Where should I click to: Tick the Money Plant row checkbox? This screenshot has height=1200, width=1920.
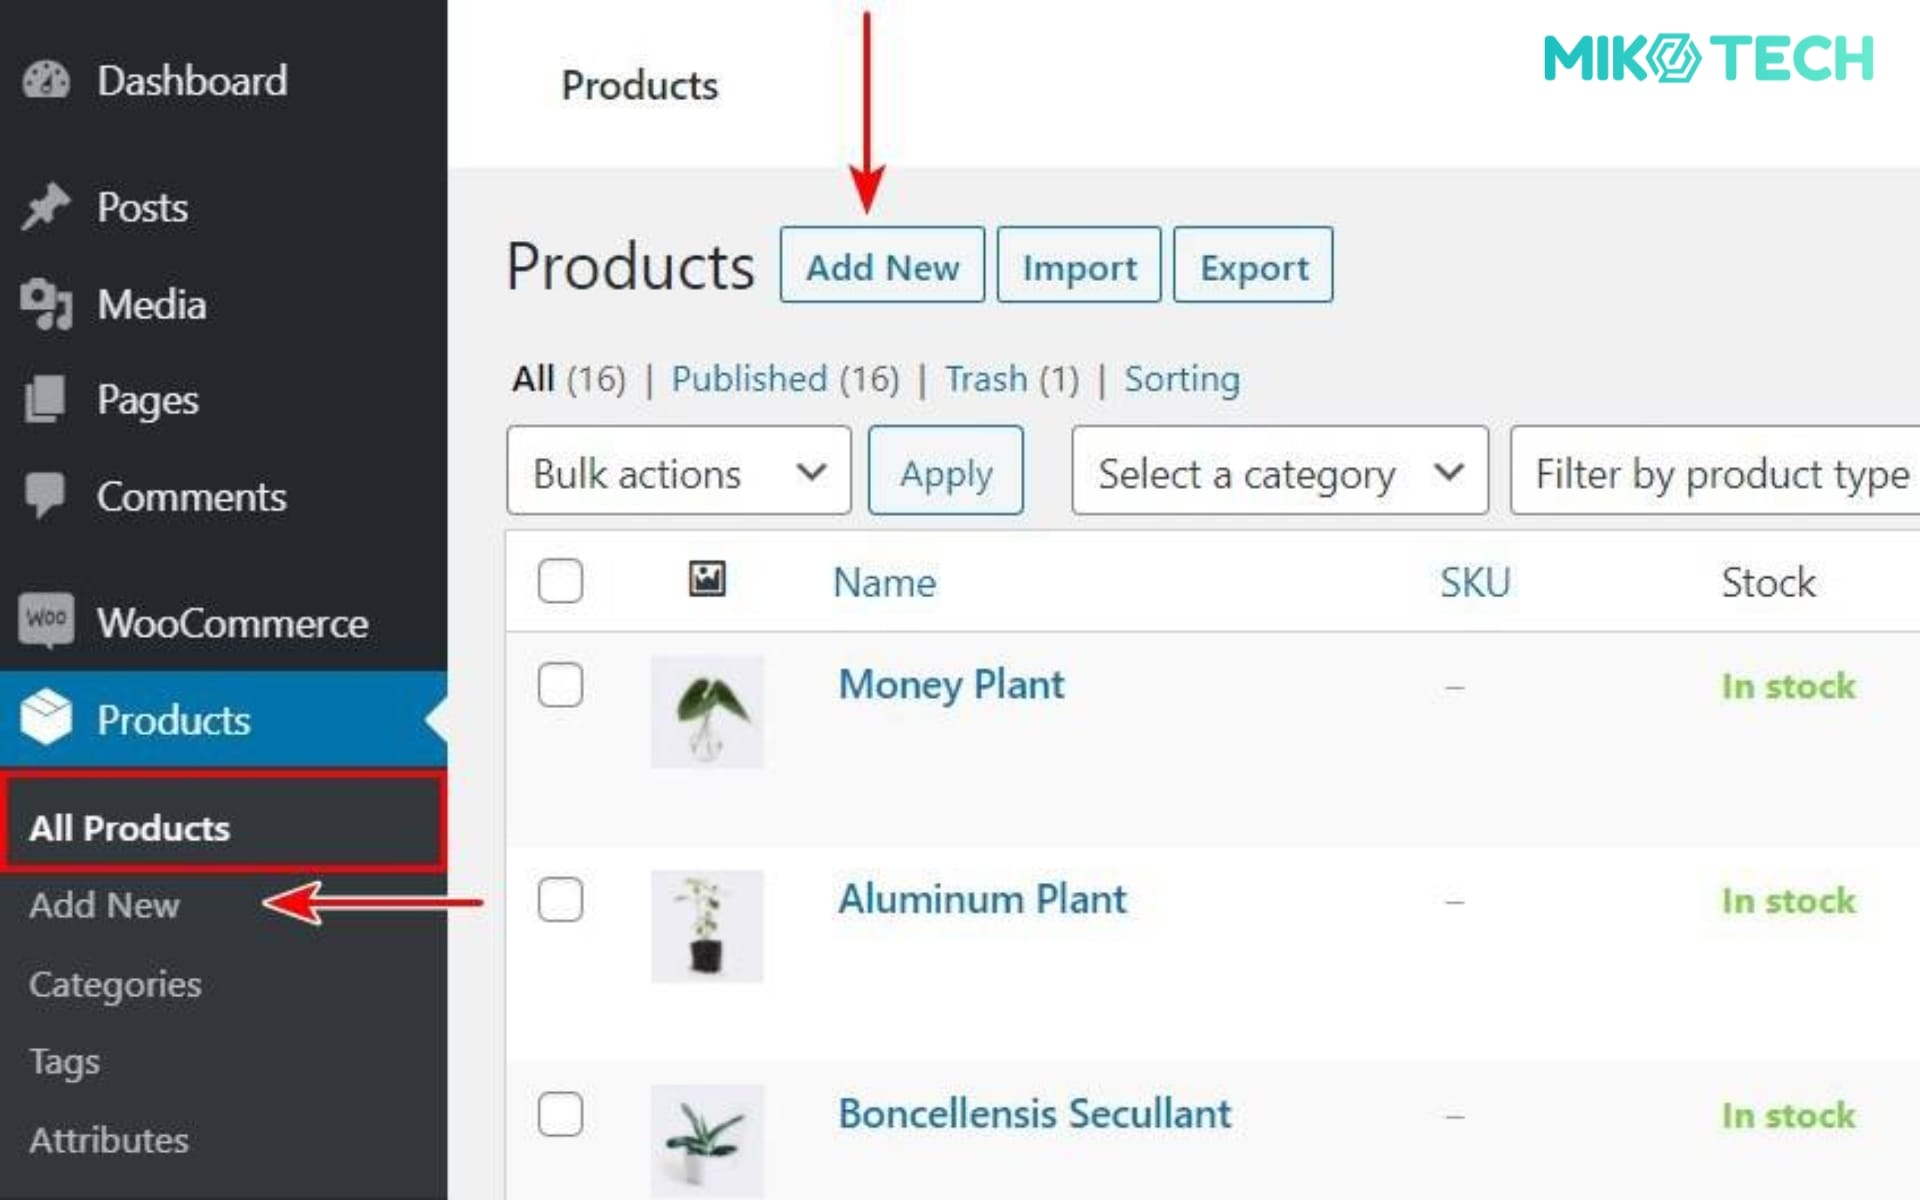coord(560,685)
